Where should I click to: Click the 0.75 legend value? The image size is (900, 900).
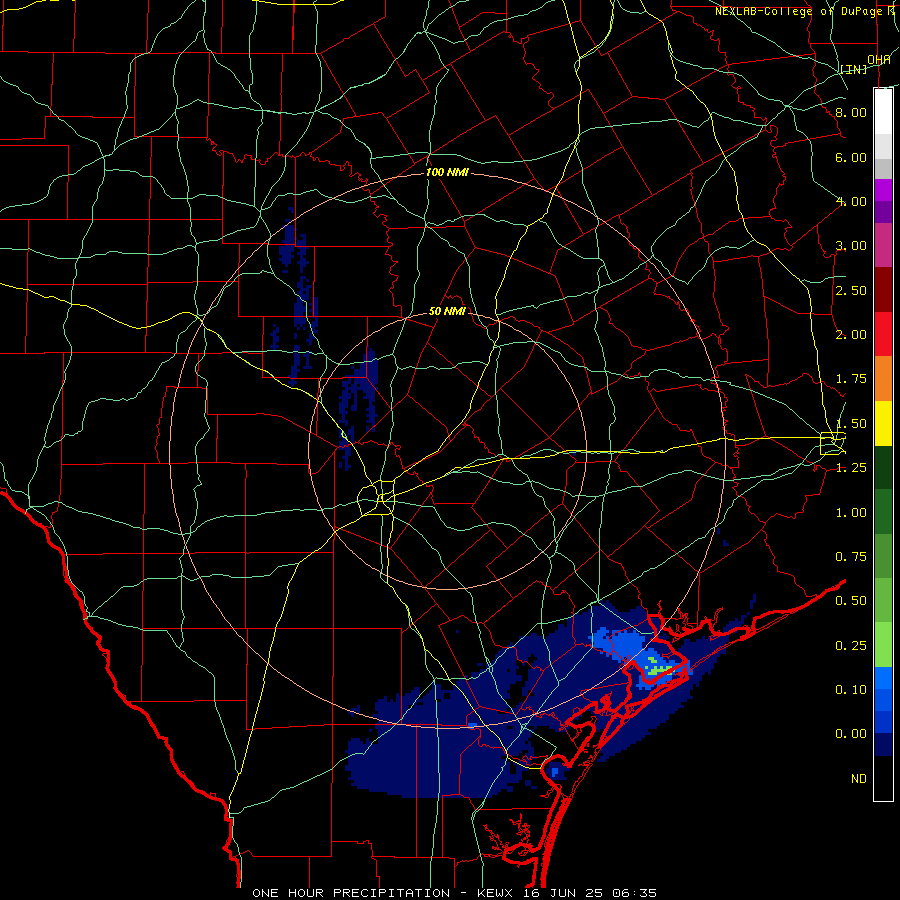click(851, 557)
